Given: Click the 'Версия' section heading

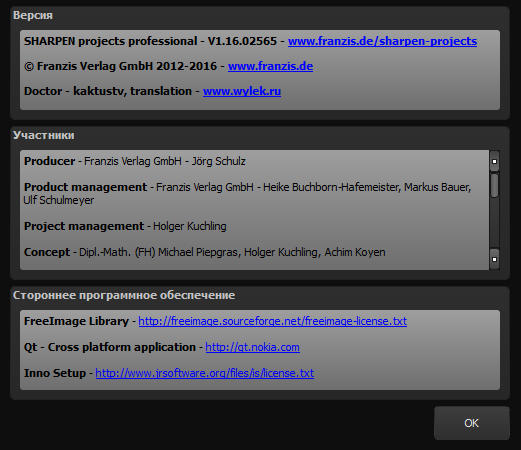Looking at the screenshot, I should click(33, 15).
